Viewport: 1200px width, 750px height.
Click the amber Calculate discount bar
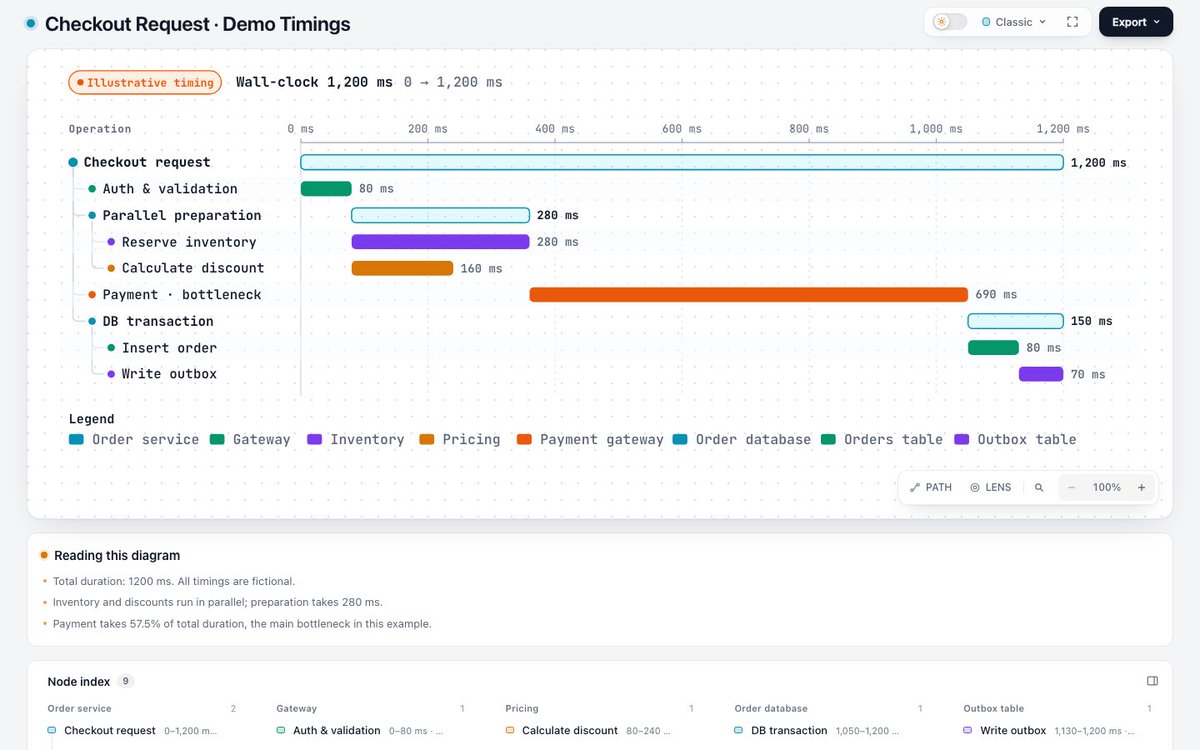tap(402, 268)
